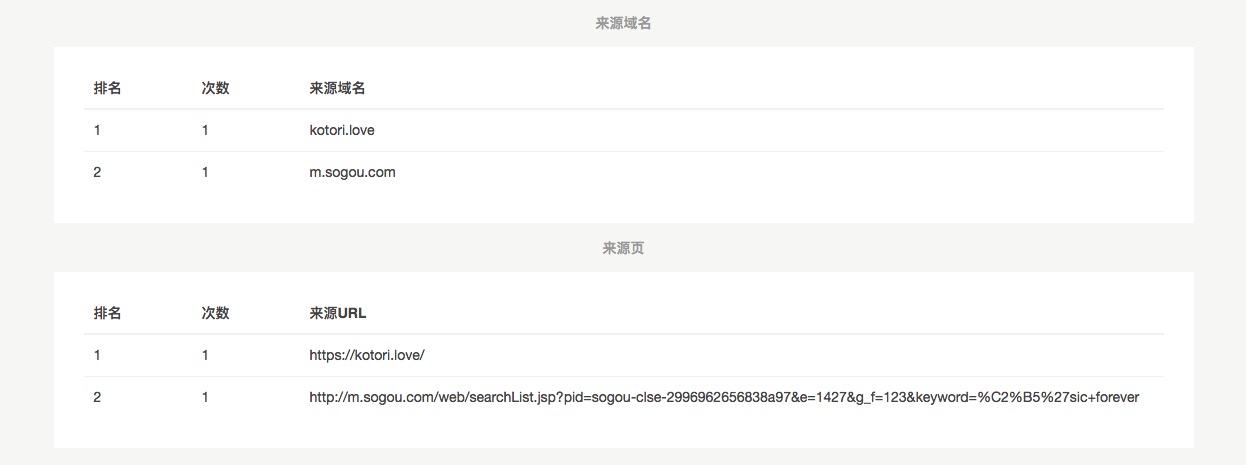Screen dimensions: 1246x465
Task: Select the 排名 header in source page table
Action: 107,313
